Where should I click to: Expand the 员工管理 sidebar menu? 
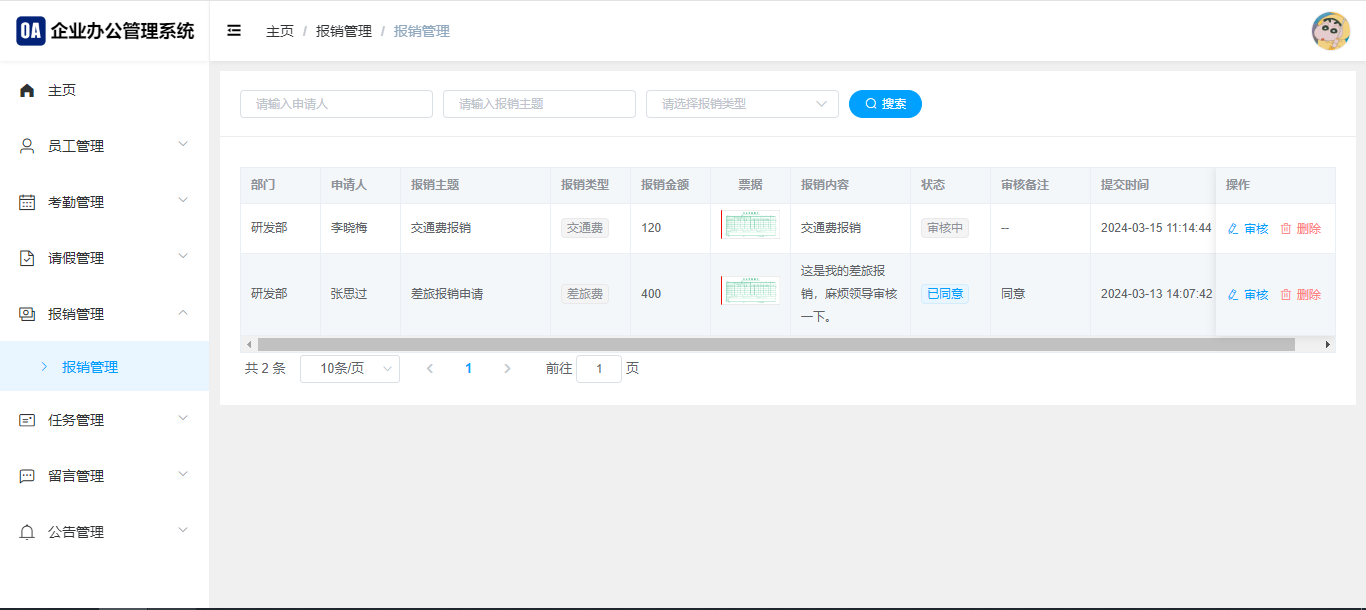[104, 146]
